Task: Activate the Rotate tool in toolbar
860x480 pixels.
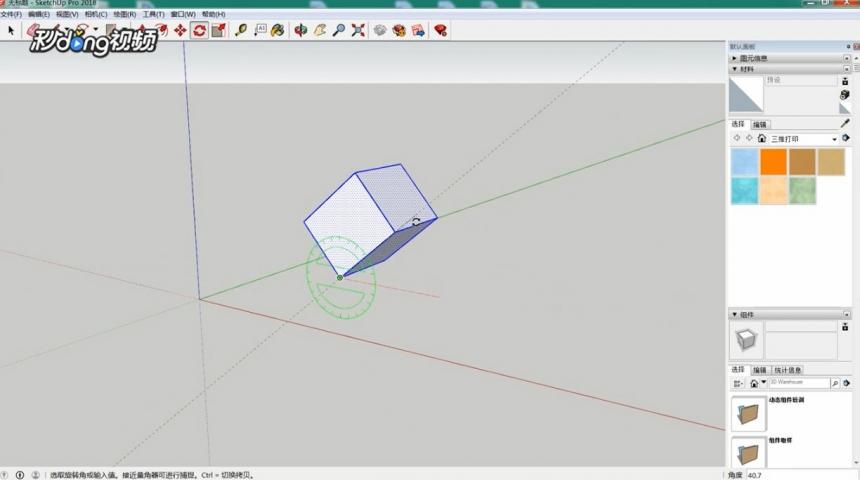Action: coord(199,31)
